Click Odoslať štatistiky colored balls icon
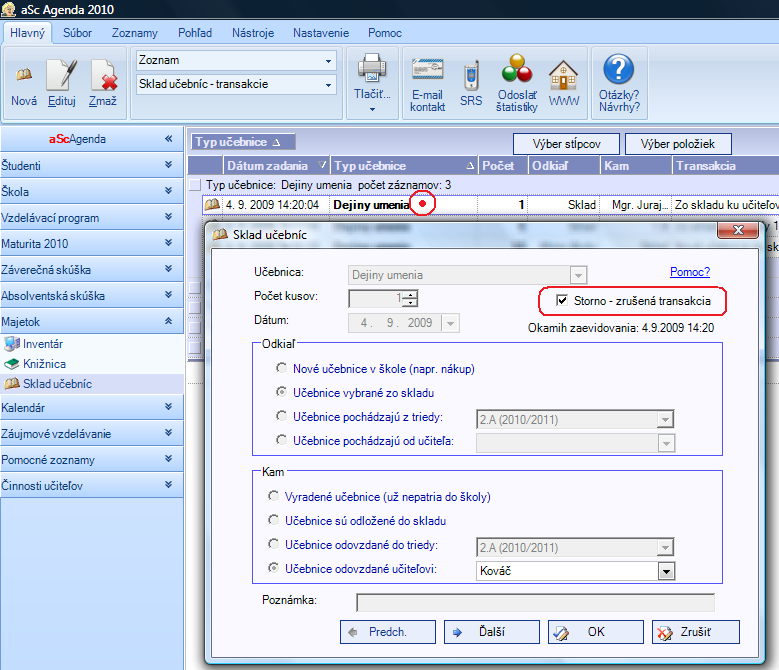 point(517,68)
